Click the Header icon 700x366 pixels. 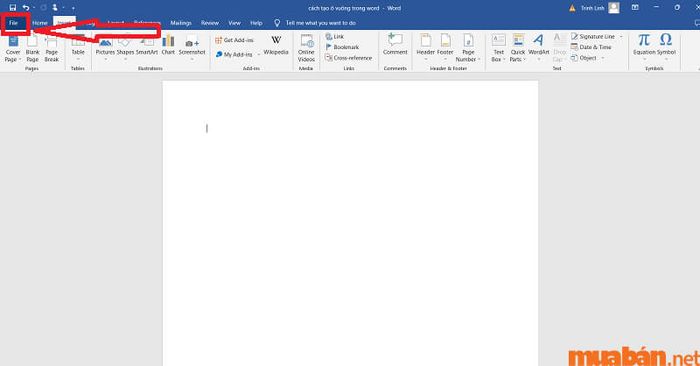tap(425, 41)
